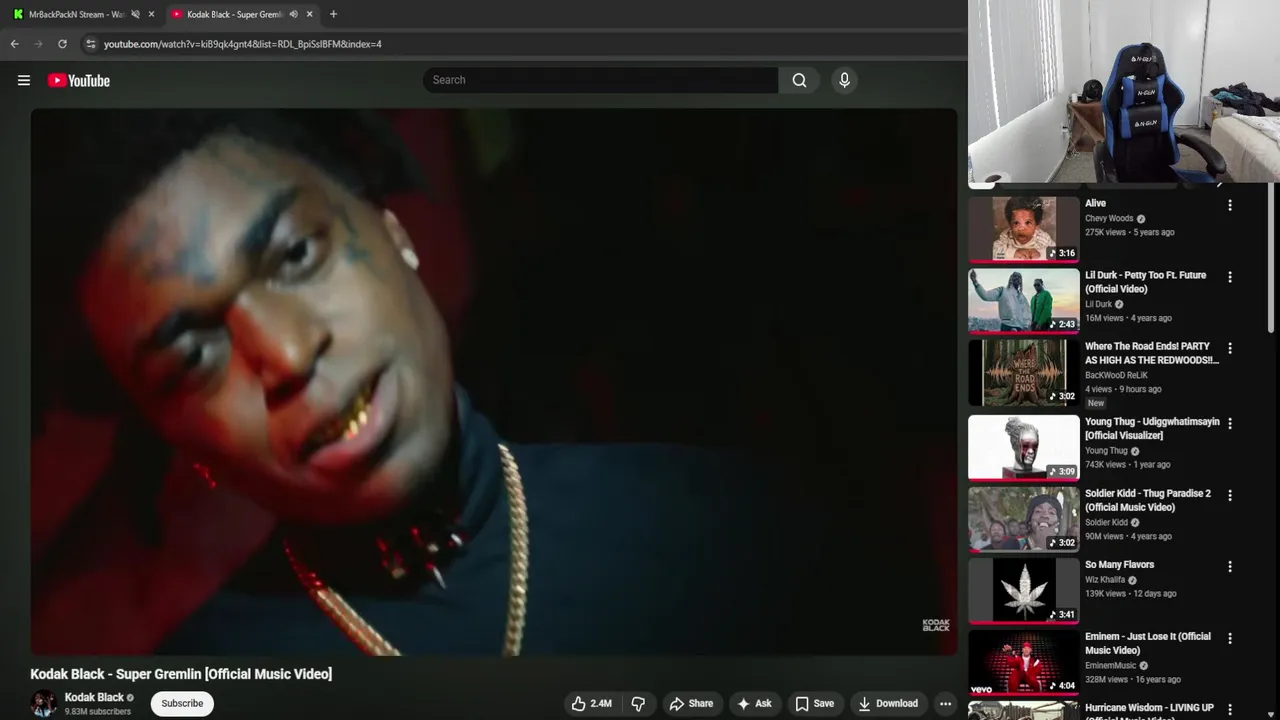Open options menu for Soldier Kidd Thug Paradise 2
The height and width of the screenshot is (720, 1280).
pos(1230,496)
